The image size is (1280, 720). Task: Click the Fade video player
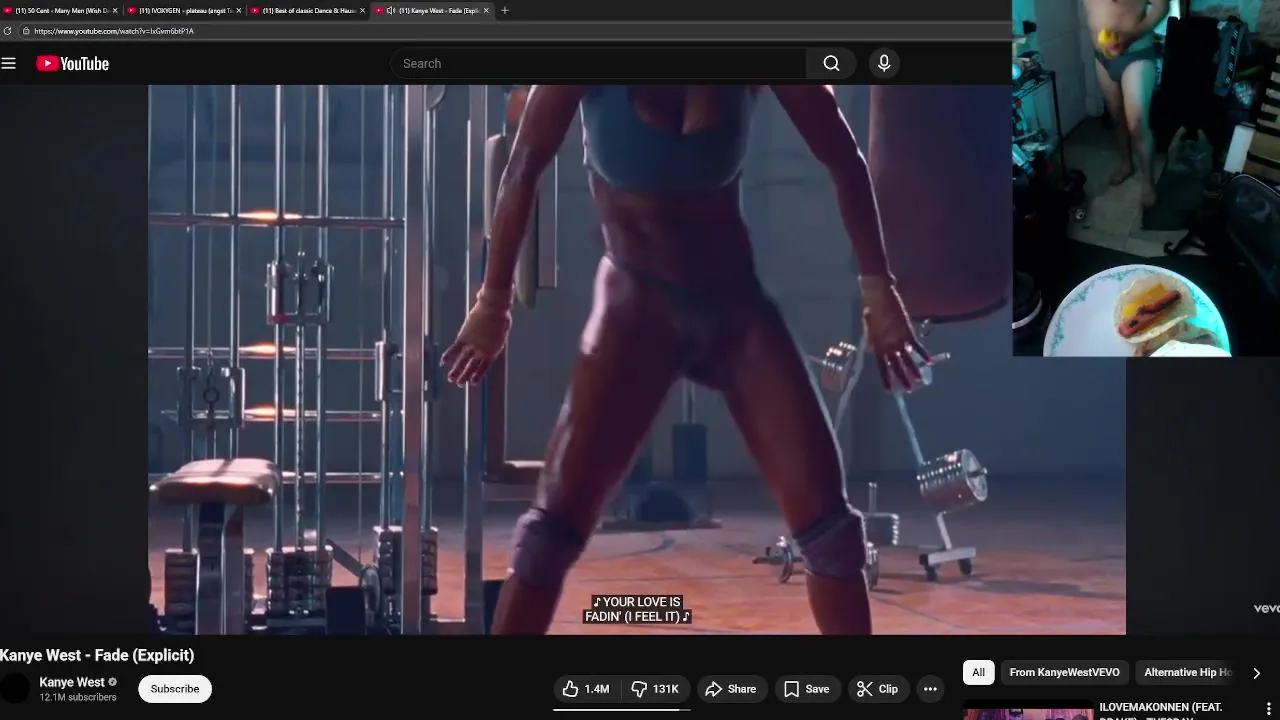pyautogui.click(x=637, y=360)
